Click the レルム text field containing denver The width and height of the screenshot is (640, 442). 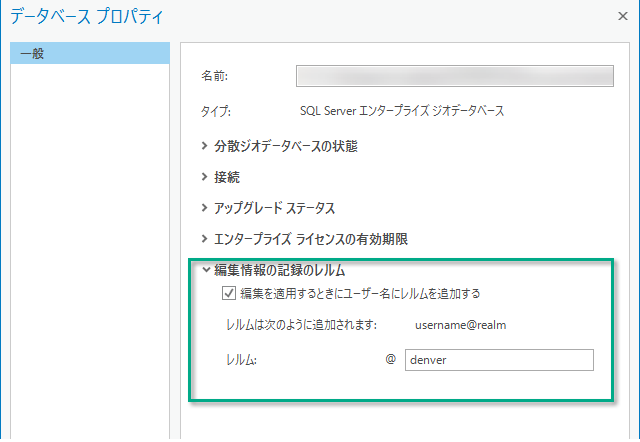pos(498,360)
